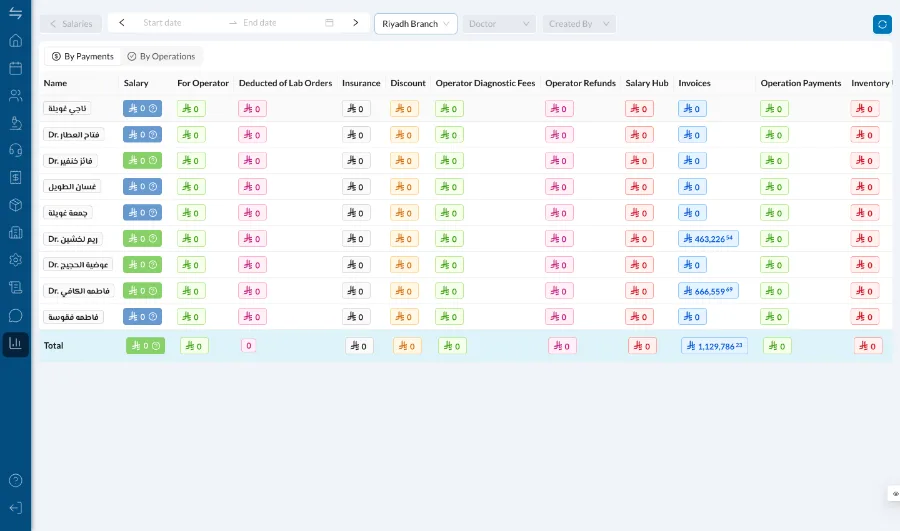Open the bar chart Reports icon in the sidebar

click(x=15, y=343)
